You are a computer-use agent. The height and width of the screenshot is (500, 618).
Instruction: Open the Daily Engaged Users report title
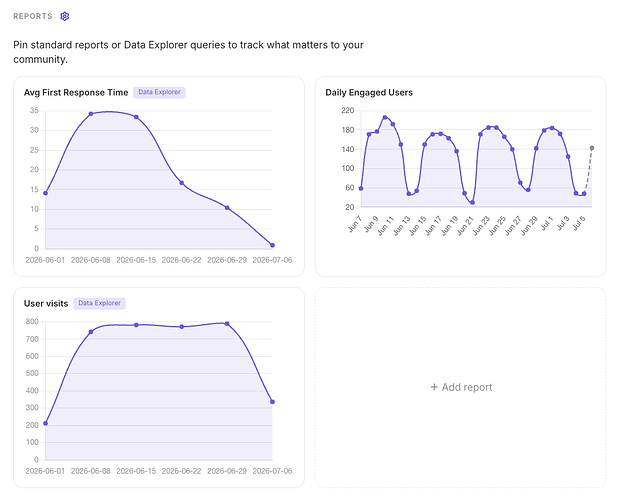369,93
